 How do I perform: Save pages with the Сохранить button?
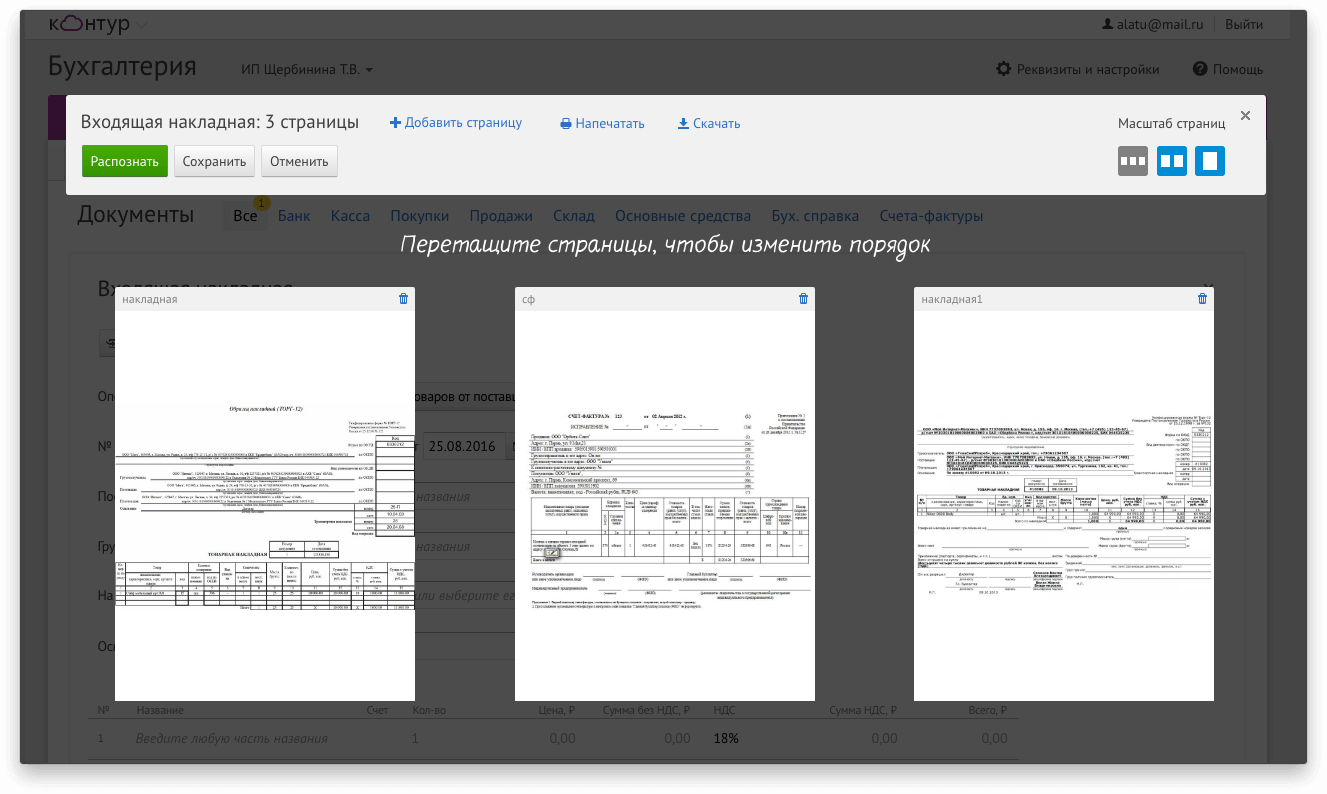pos(214,161)
